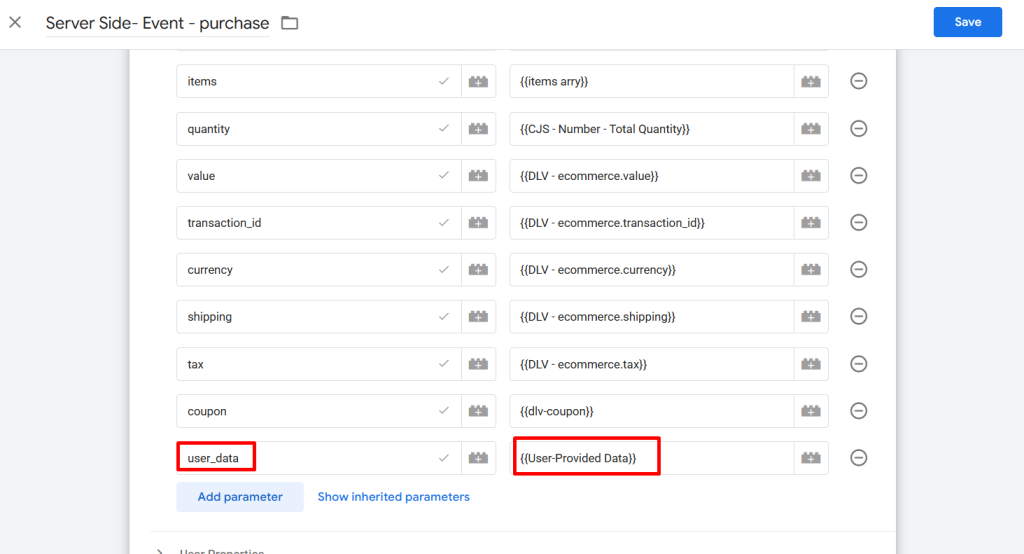1024x554 pixels.
Task: Close the tag editor with X
Action: coord(15,22)
